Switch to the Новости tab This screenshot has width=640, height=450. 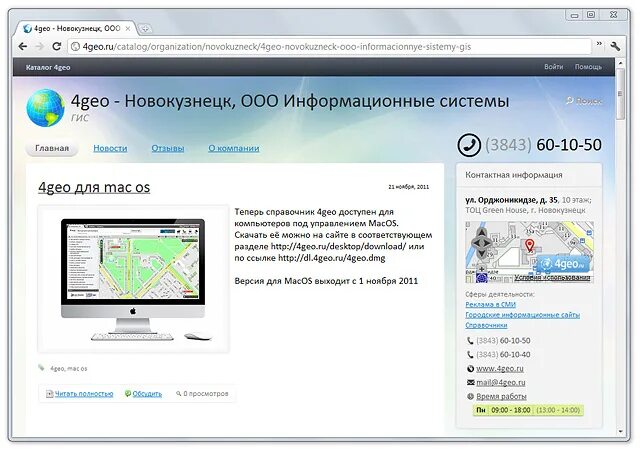pyautogui.click(x=110, y=148)
